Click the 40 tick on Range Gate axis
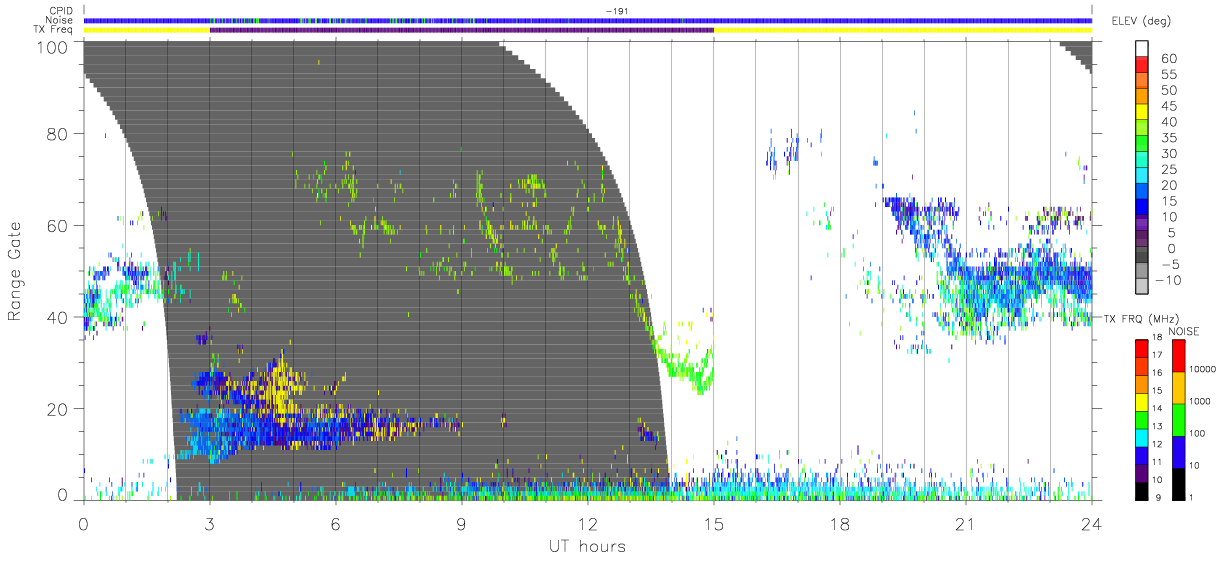 tap(59, 318)
